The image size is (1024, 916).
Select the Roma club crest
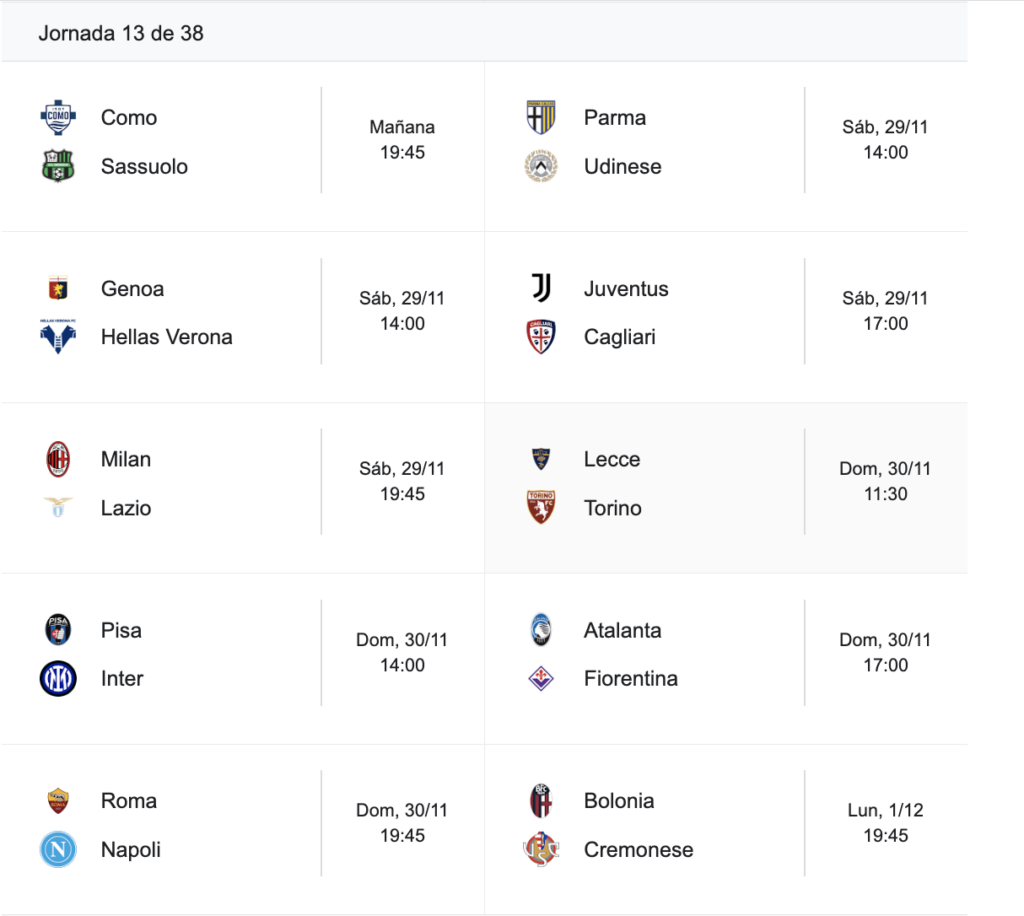pos(58,801)
